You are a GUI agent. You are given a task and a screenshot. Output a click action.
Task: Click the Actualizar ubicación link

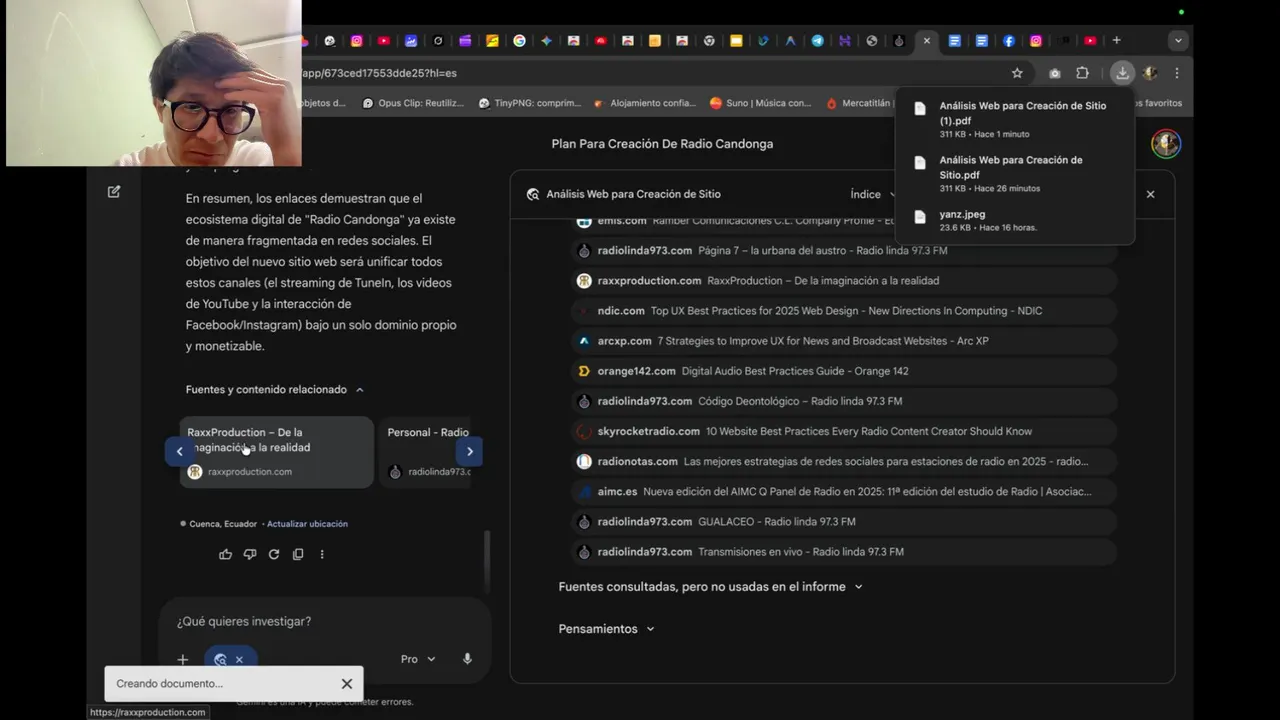(307, 524)
